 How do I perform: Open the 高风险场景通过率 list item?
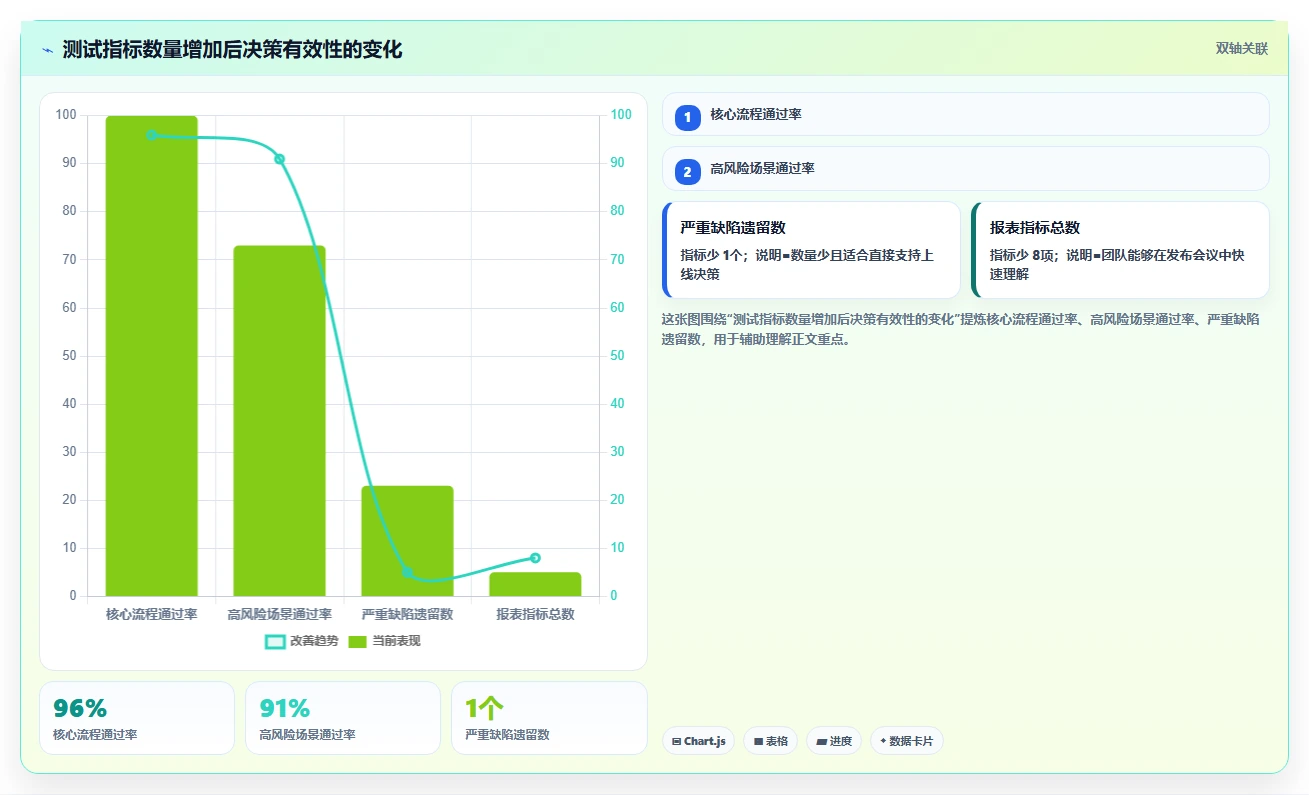(966, 168)
